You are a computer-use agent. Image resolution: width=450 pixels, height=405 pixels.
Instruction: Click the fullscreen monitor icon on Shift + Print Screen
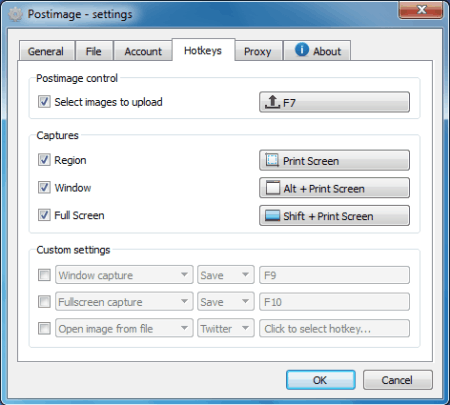click(x=272, y=216)
